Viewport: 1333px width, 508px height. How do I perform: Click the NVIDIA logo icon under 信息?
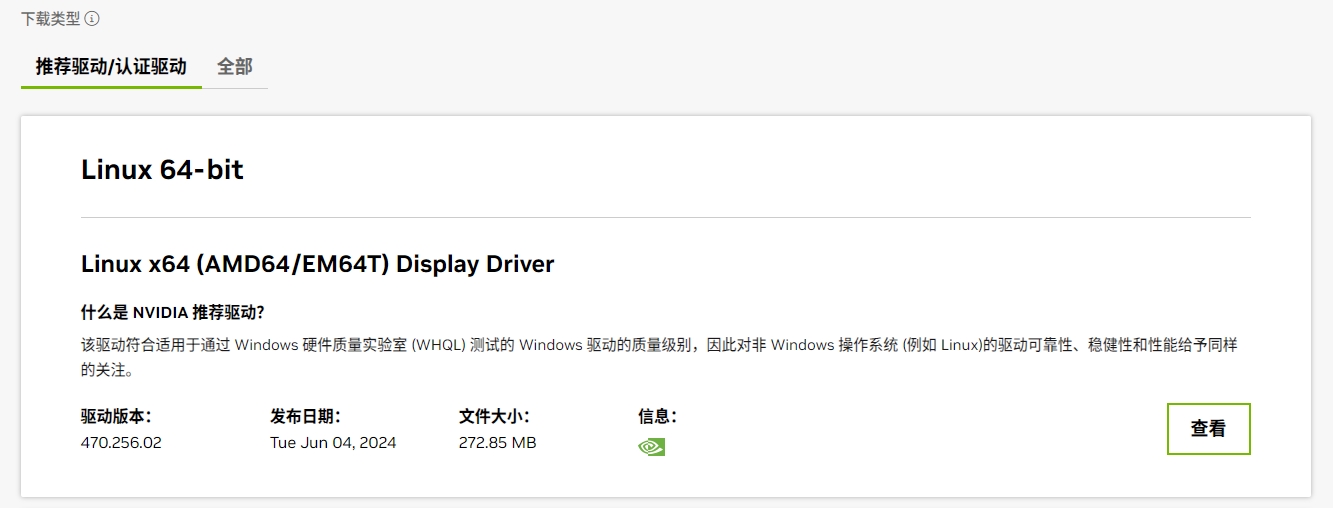coord(651,446)
